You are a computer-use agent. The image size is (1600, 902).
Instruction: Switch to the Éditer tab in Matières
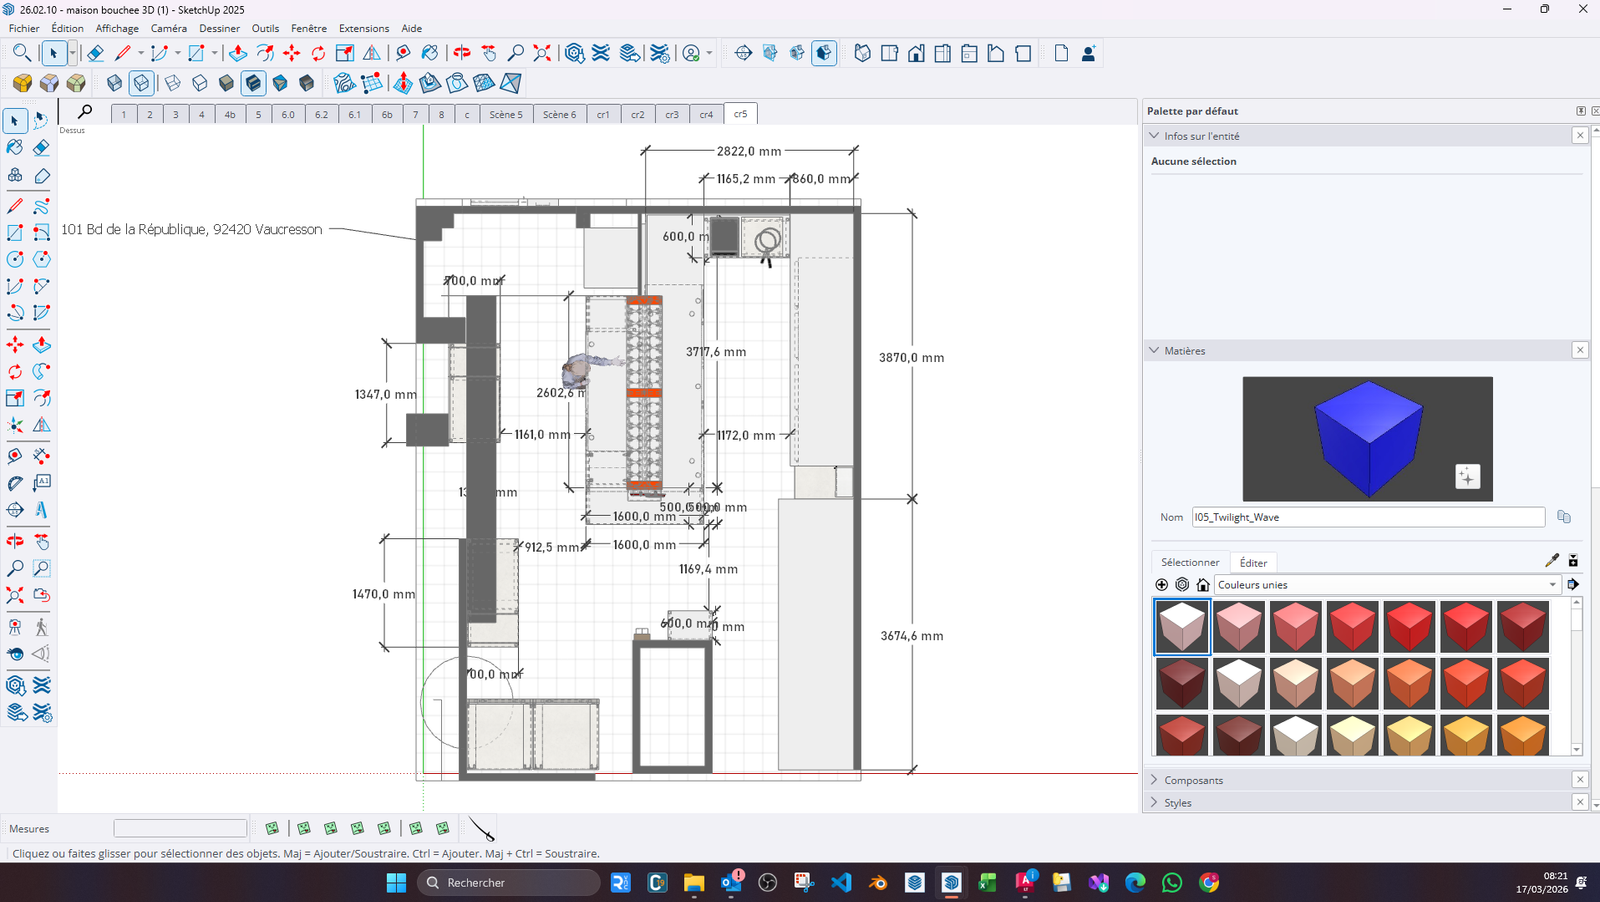(x=1253, y=563)
